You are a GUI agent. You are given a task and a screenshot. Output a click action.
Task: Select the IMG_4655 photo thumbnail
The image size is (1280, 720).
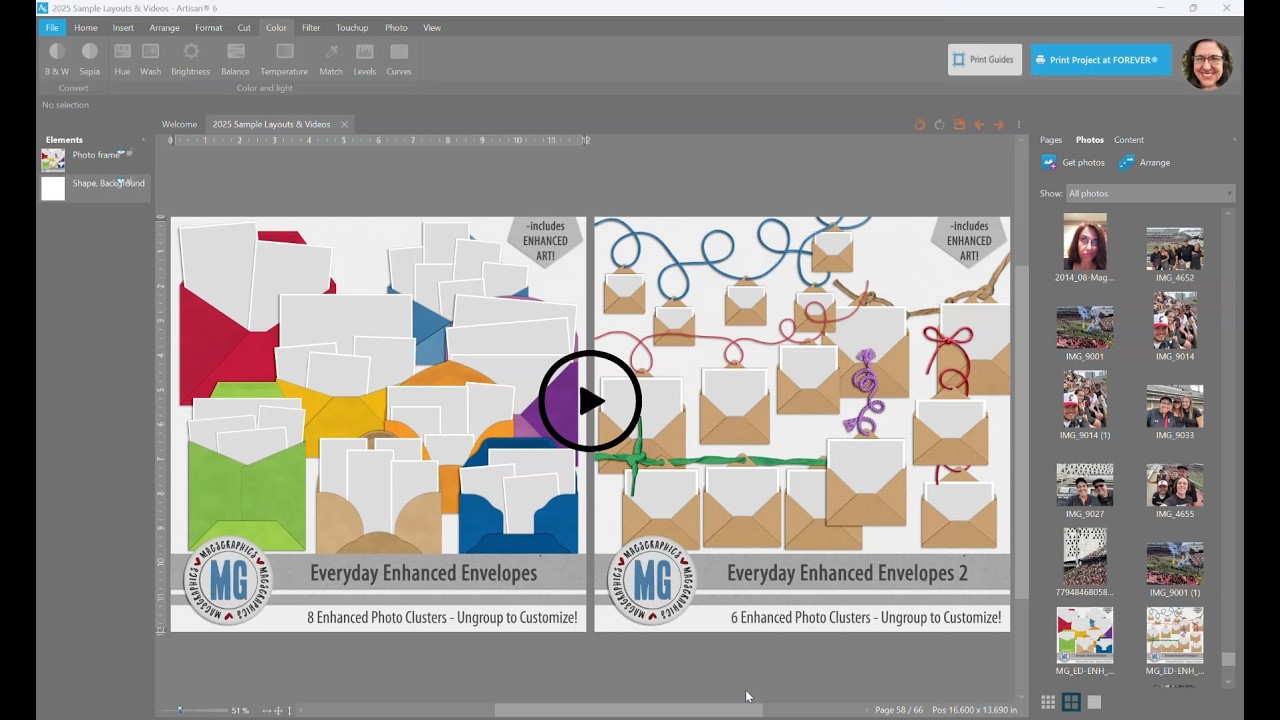pos(1175,485)
